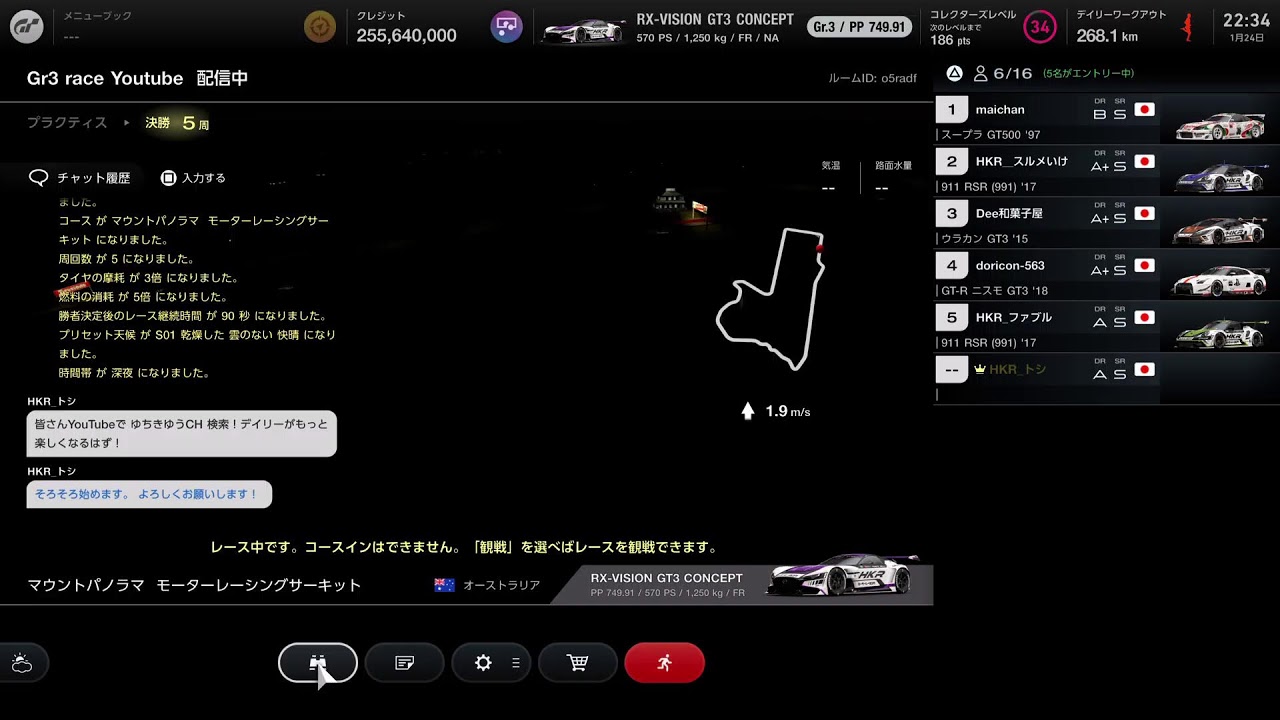Select the RX-VISION car thumbnail in the top bar
Viewport: 1280px width, 720px height.
[582, 29]
